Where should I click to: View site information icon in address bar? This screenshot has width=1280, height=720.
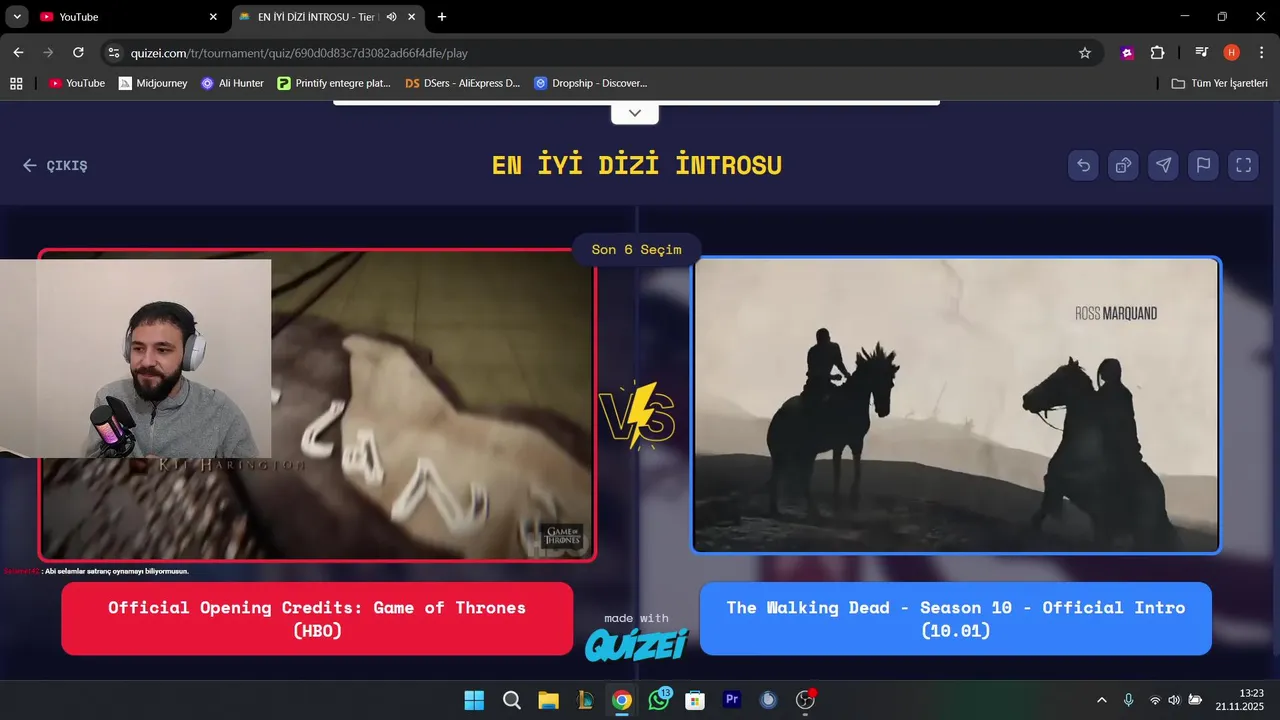[113, 53]
